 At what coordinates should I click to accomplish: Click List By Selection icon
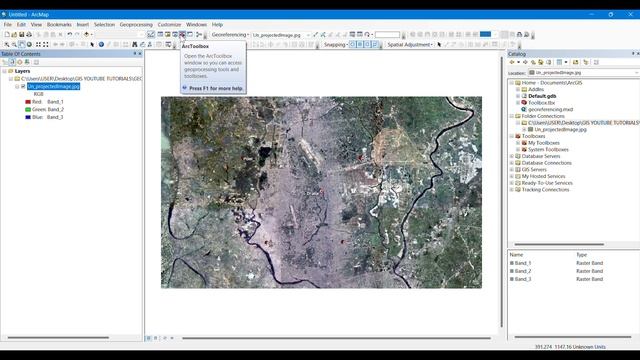pyautogui.click(x=27, y=62)
